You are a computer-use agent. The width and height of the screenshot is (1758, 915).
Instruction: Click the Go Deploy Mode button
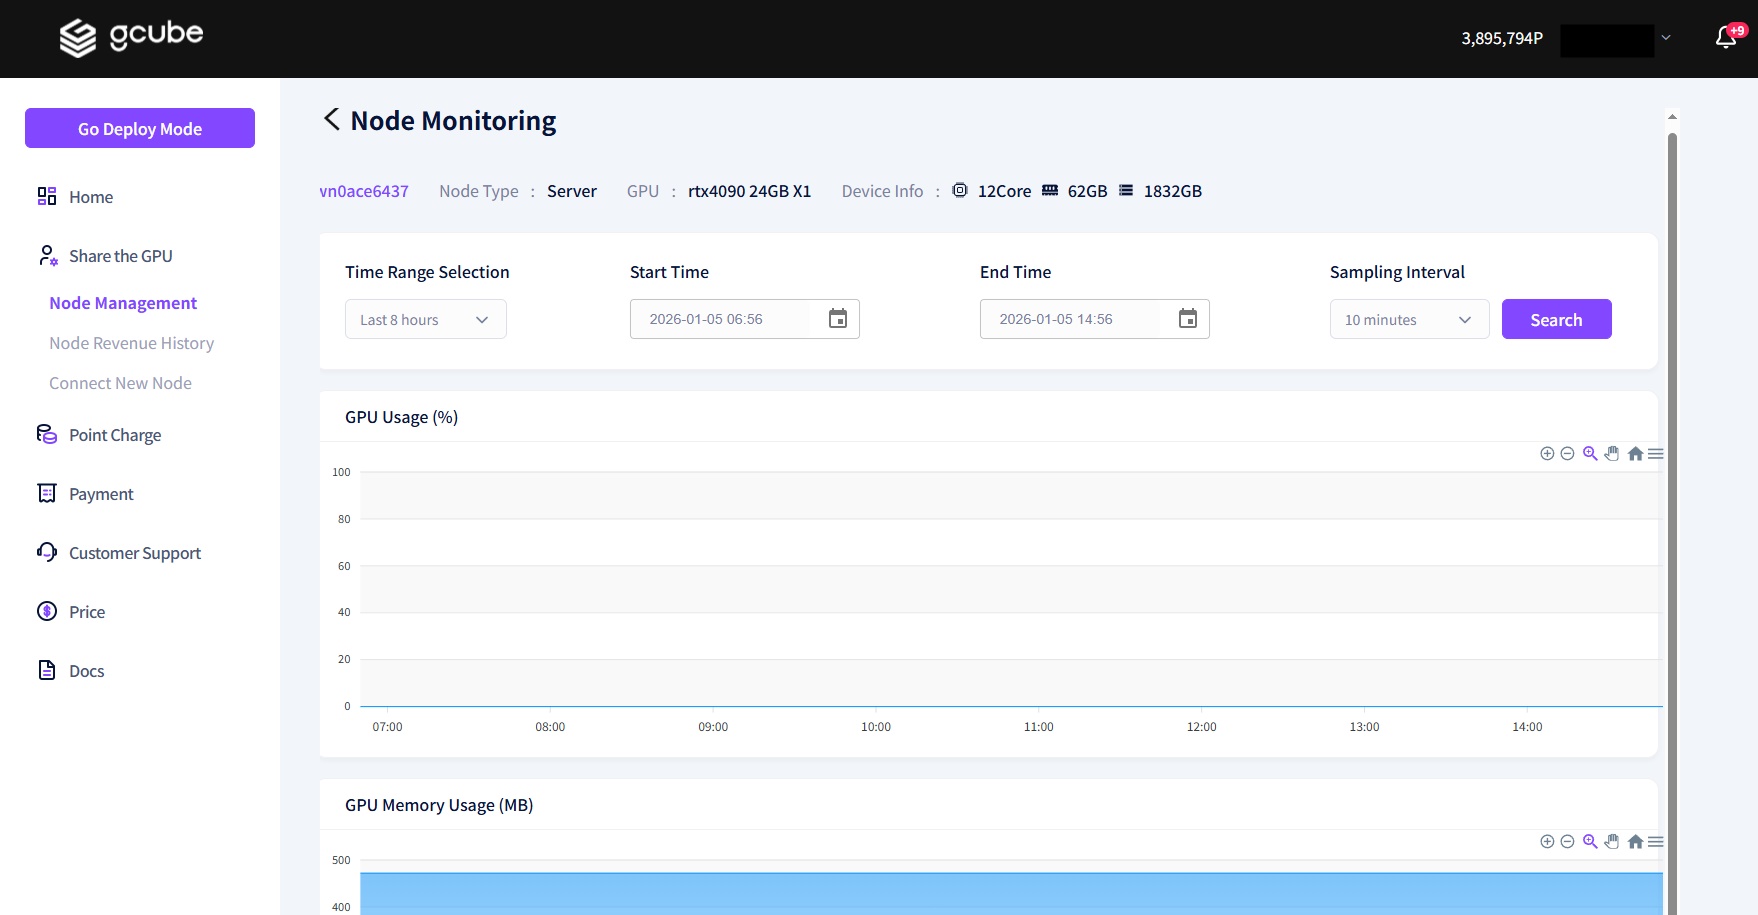click(140, 129)
